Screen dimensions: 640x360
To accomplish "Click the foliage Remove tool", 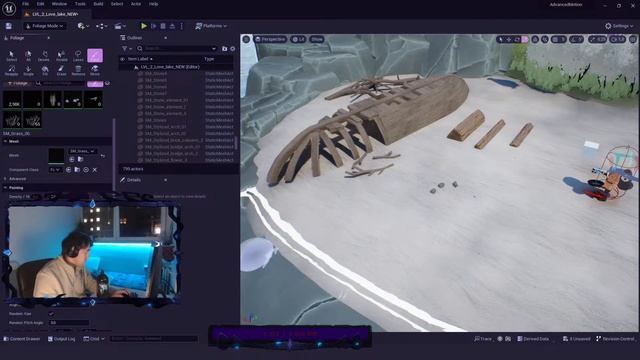I will tap(78, 71).
